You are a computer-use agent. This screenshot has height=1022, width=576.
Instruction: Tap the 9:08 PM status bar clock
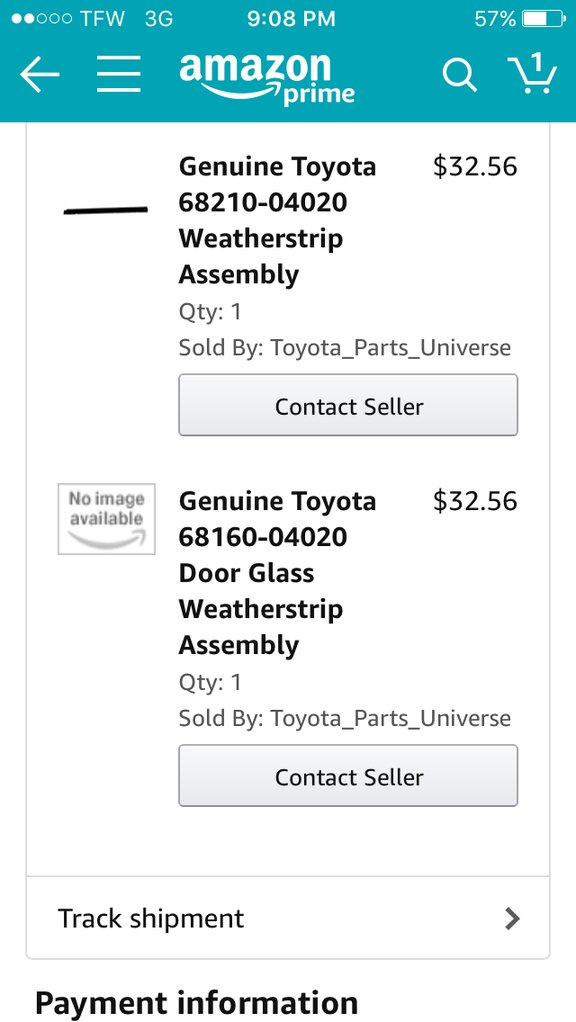click(291, 19)
